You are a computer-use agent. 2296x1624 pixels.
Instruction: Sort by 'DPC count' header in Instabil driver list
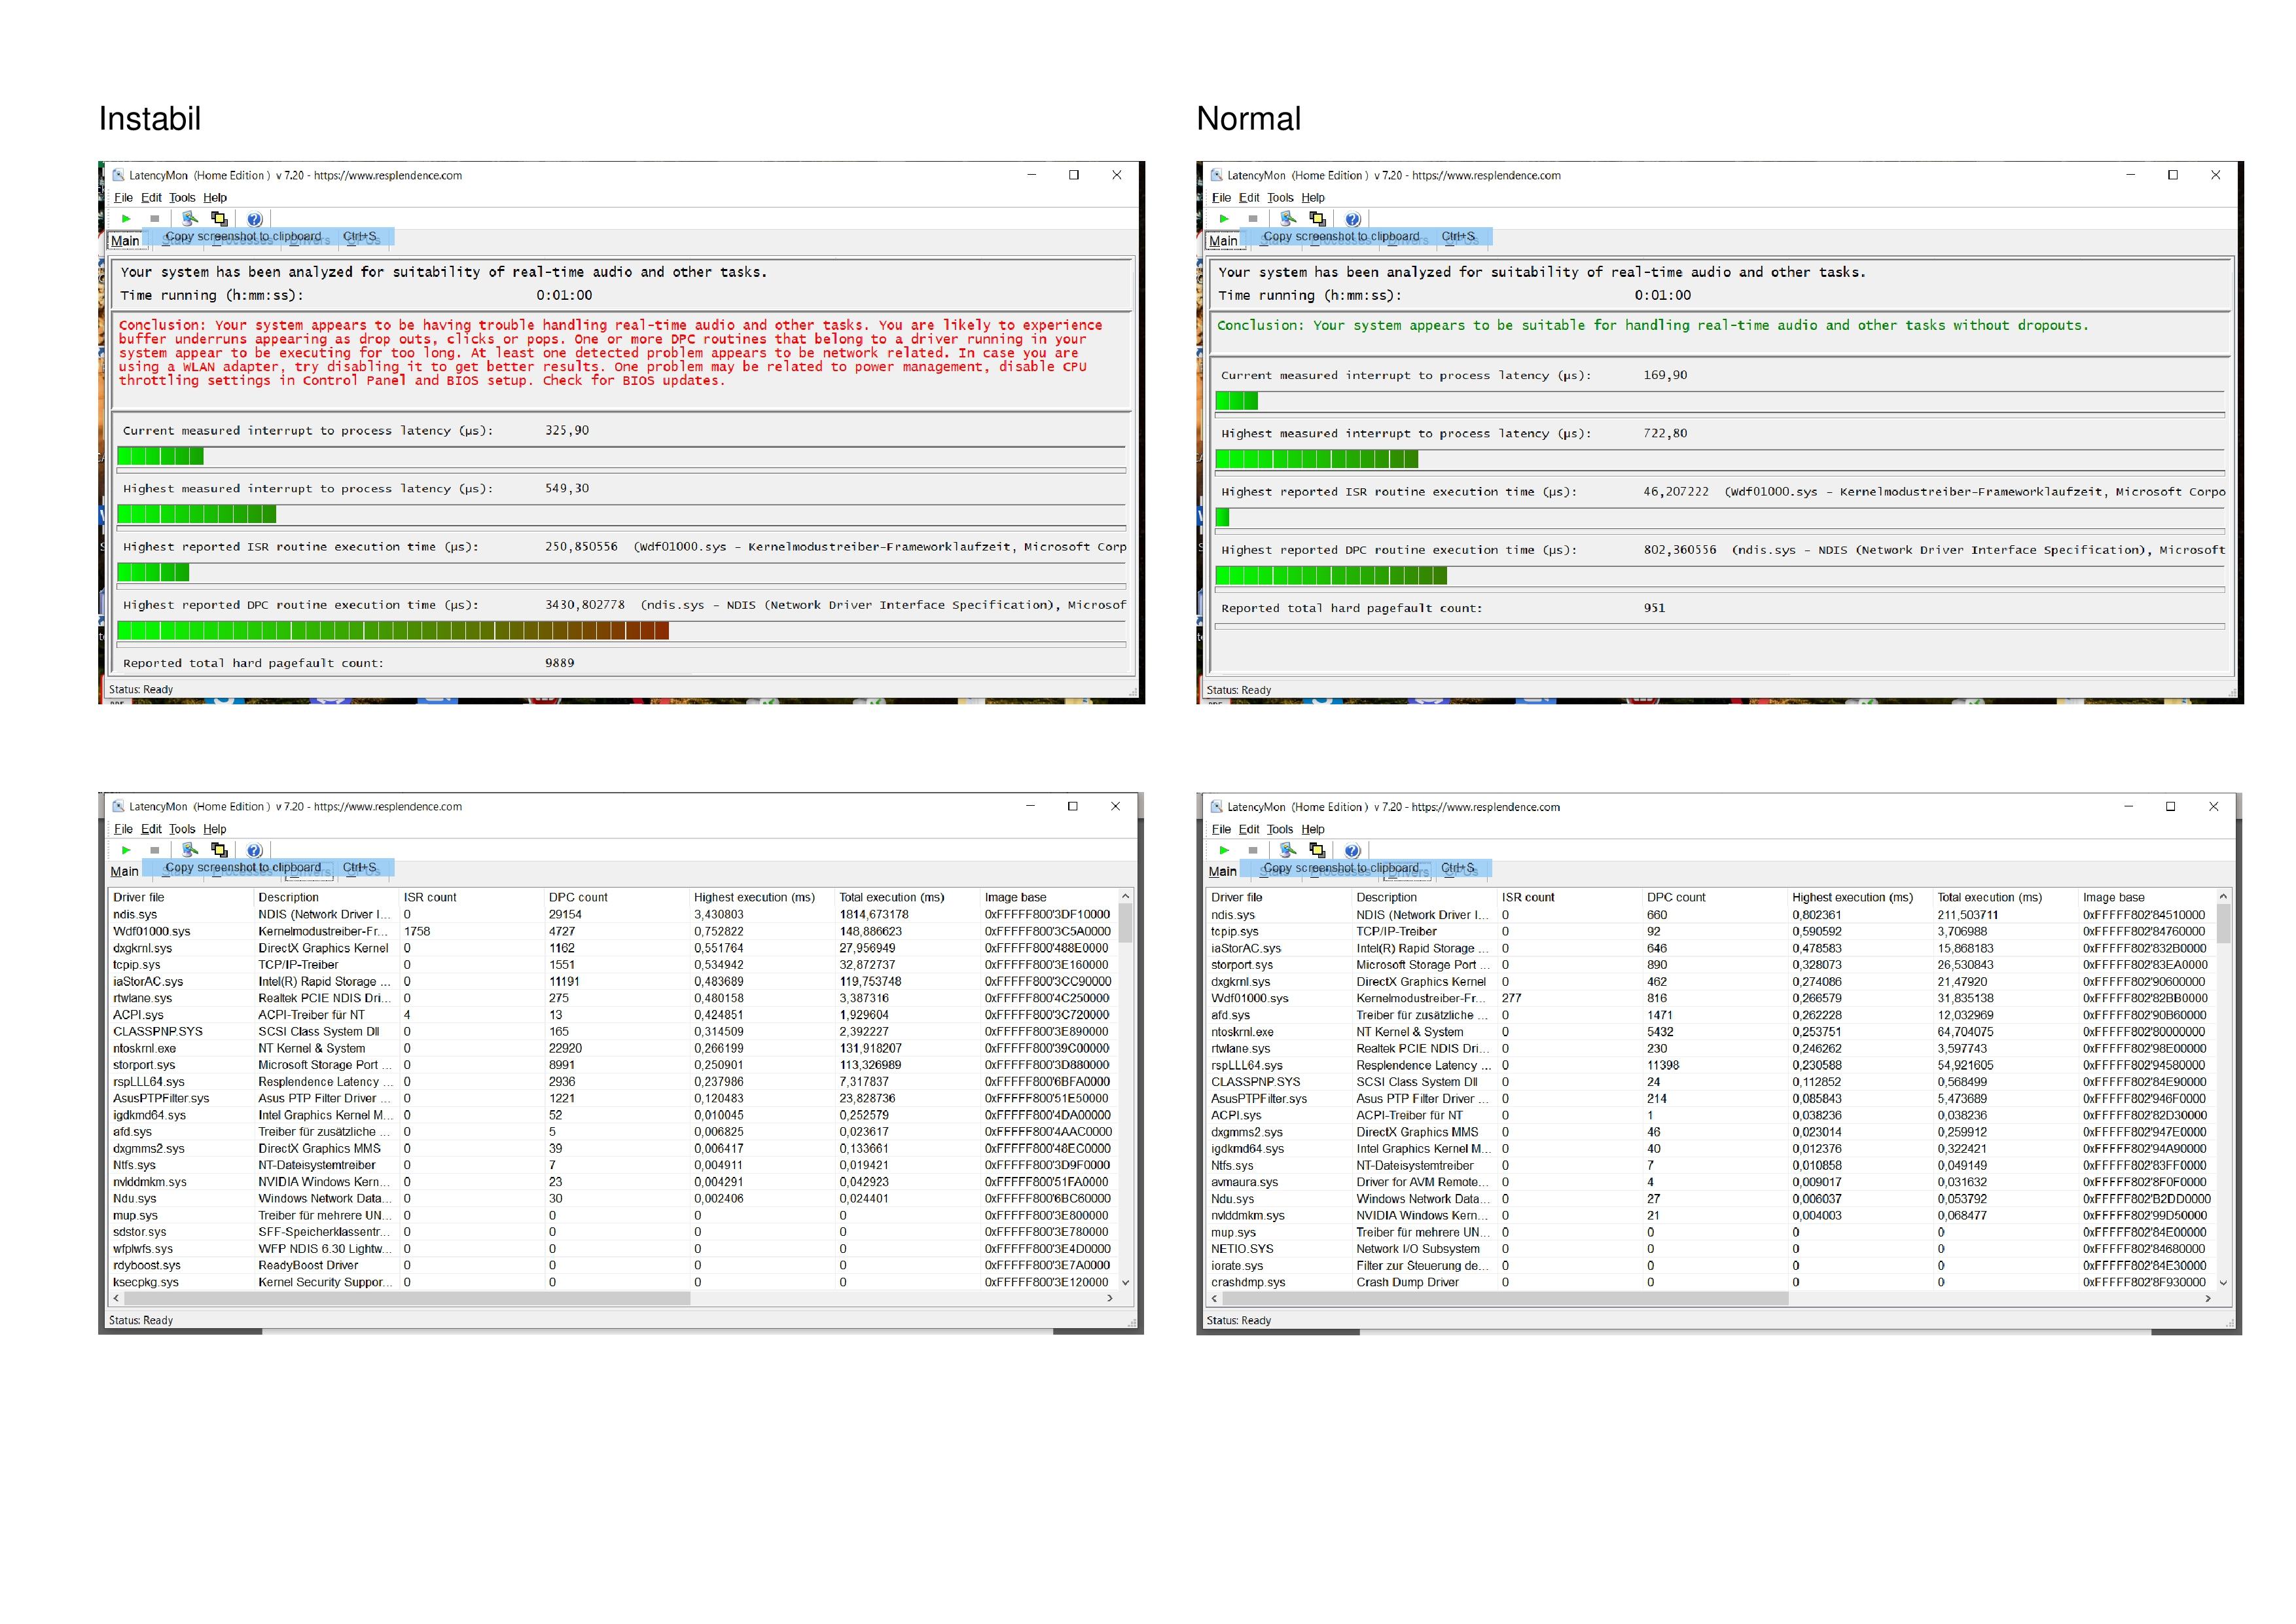578,897
